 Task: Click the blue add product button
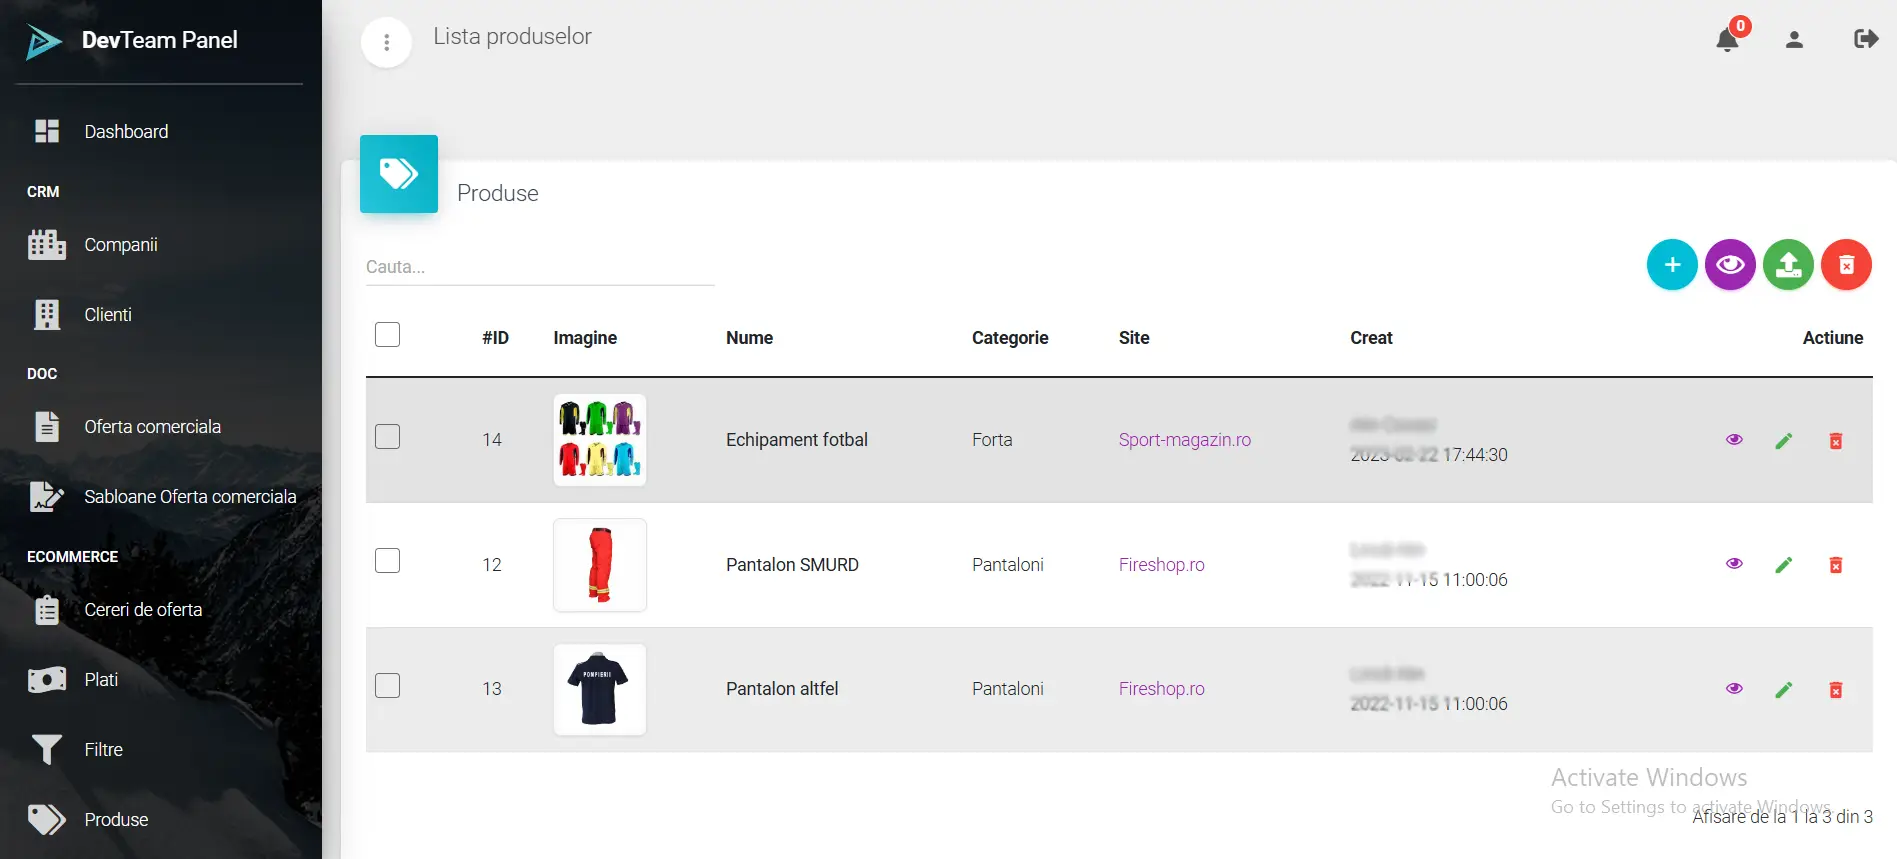(1672, 265)
